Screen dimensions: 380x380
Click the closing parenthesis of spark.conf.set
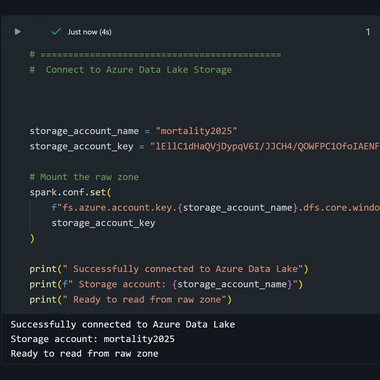pos(32,238)
